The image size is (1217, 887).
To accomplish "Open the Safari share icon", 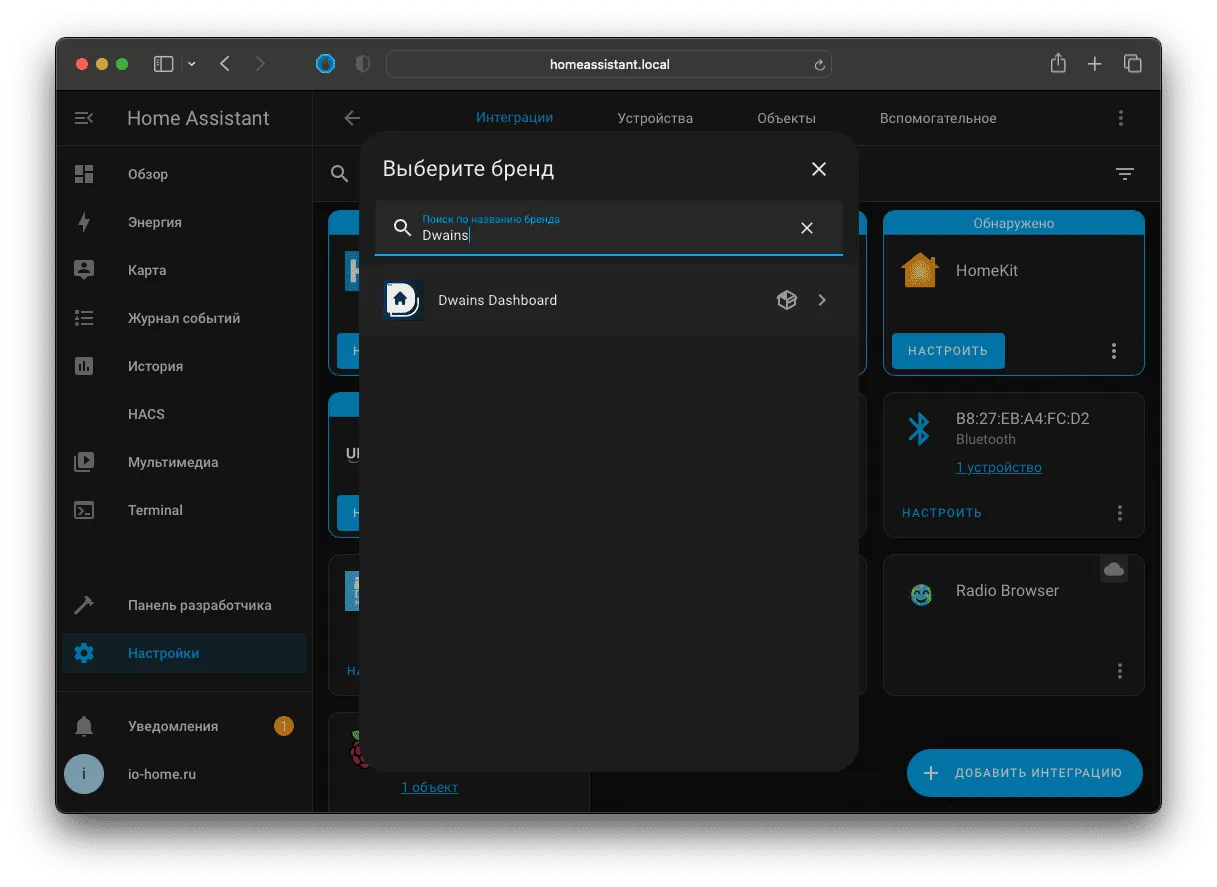I will [1058, 63].
